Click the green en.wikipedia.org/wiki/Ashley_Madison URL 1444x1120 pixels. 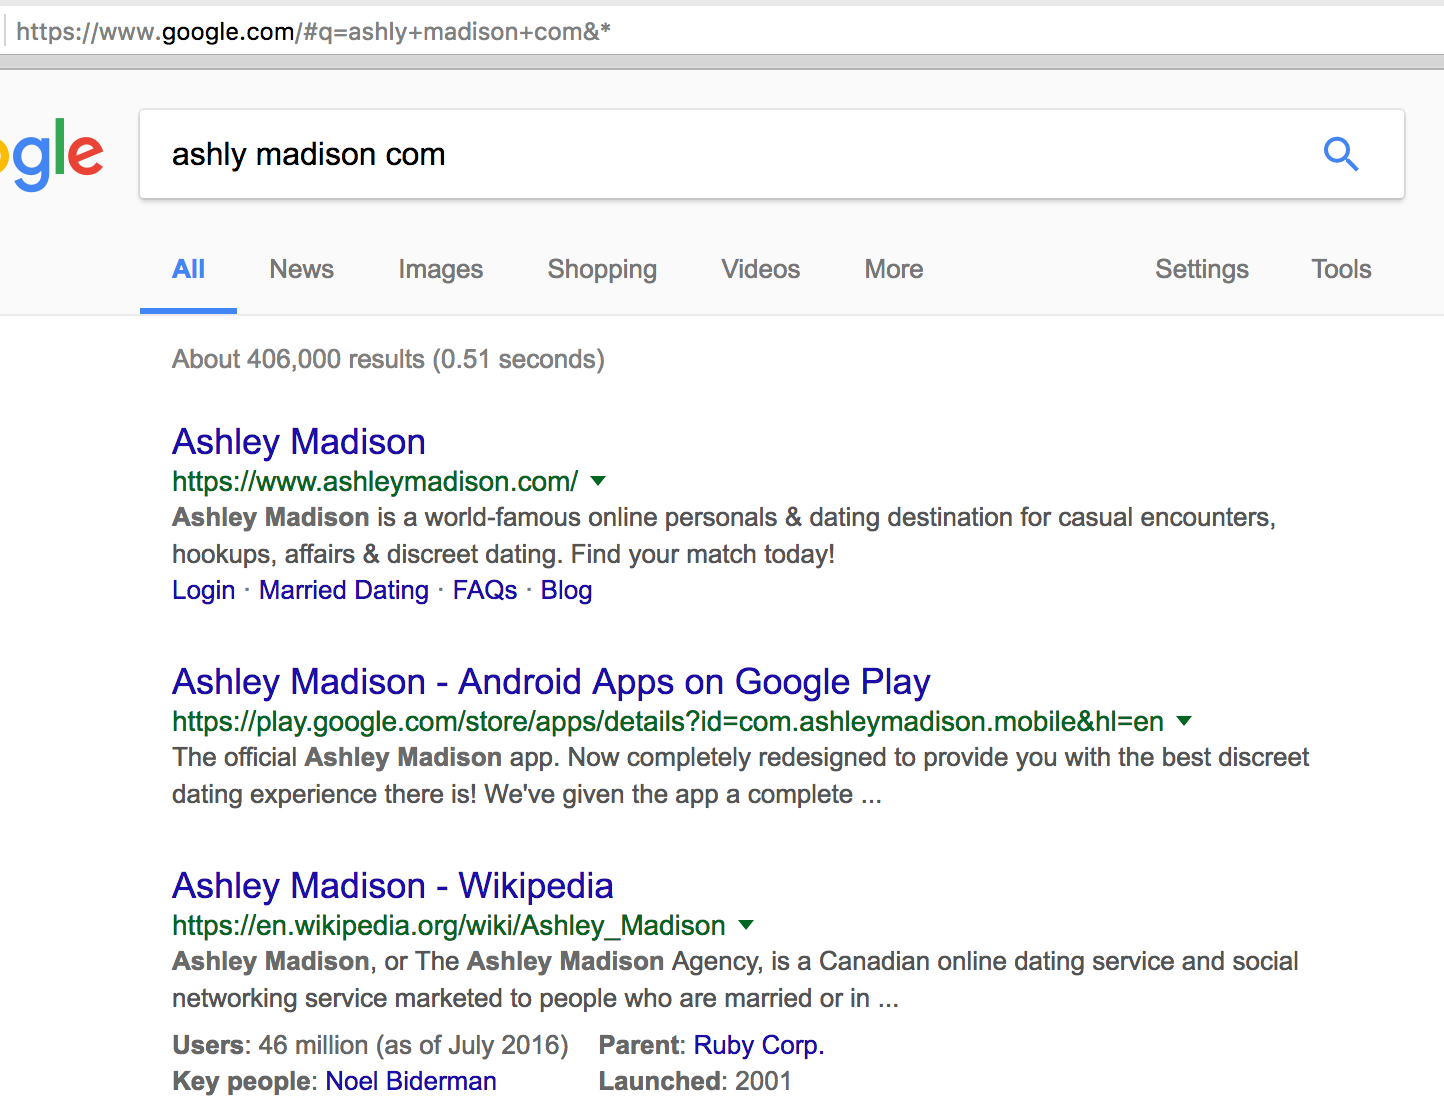[x=449, y=925]
